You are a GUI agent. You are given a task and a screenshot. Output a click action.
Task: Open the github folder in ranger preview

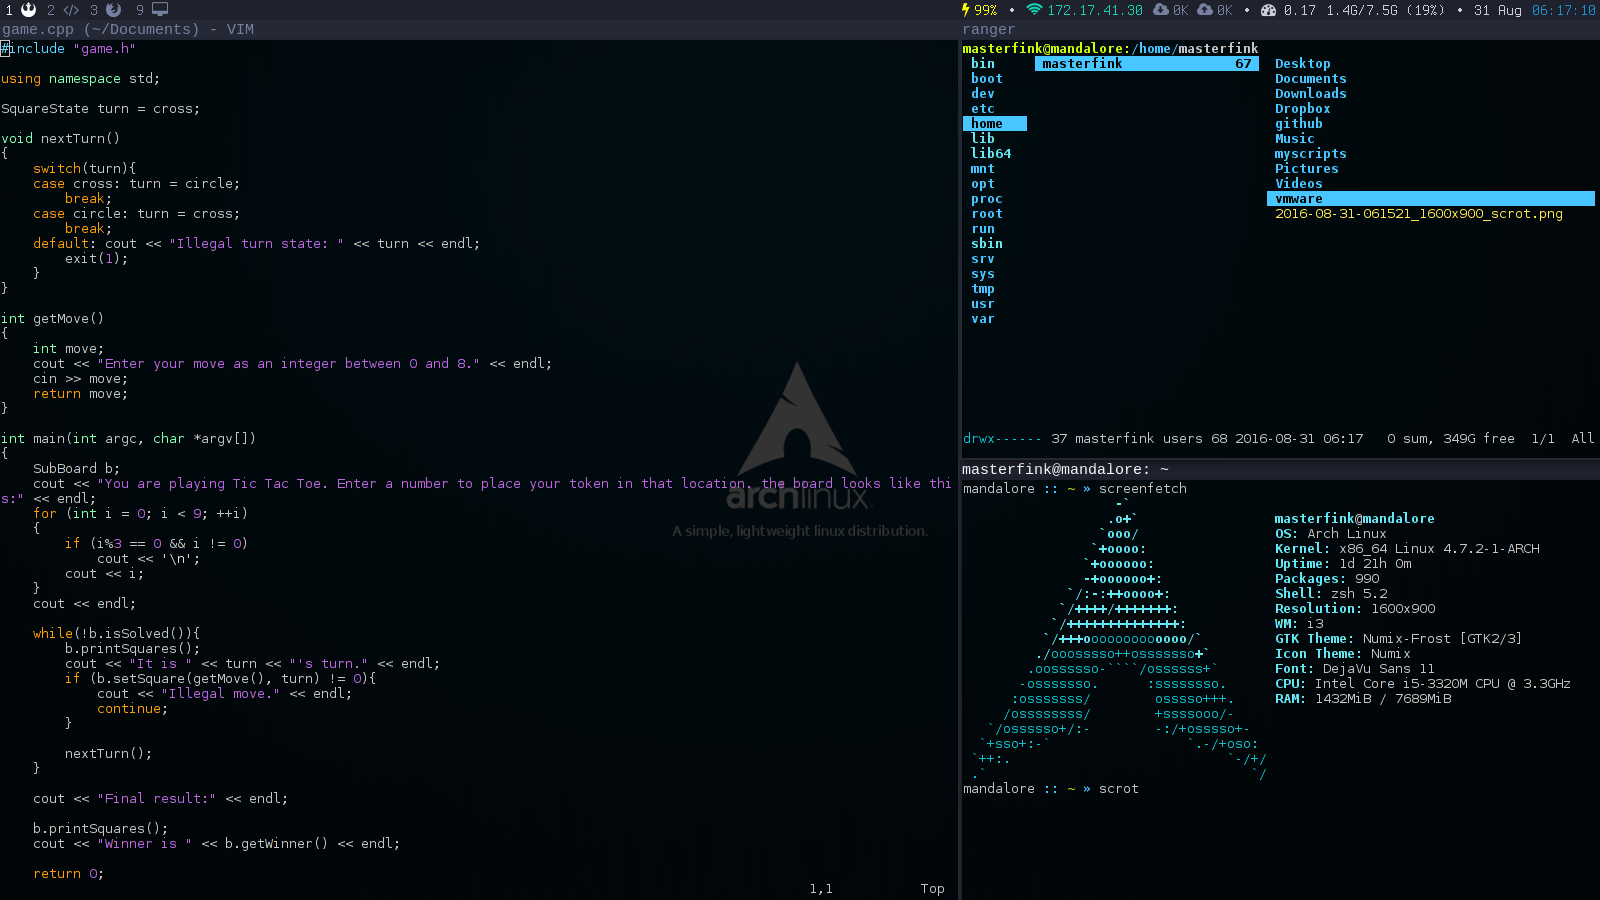[1298, 123]
